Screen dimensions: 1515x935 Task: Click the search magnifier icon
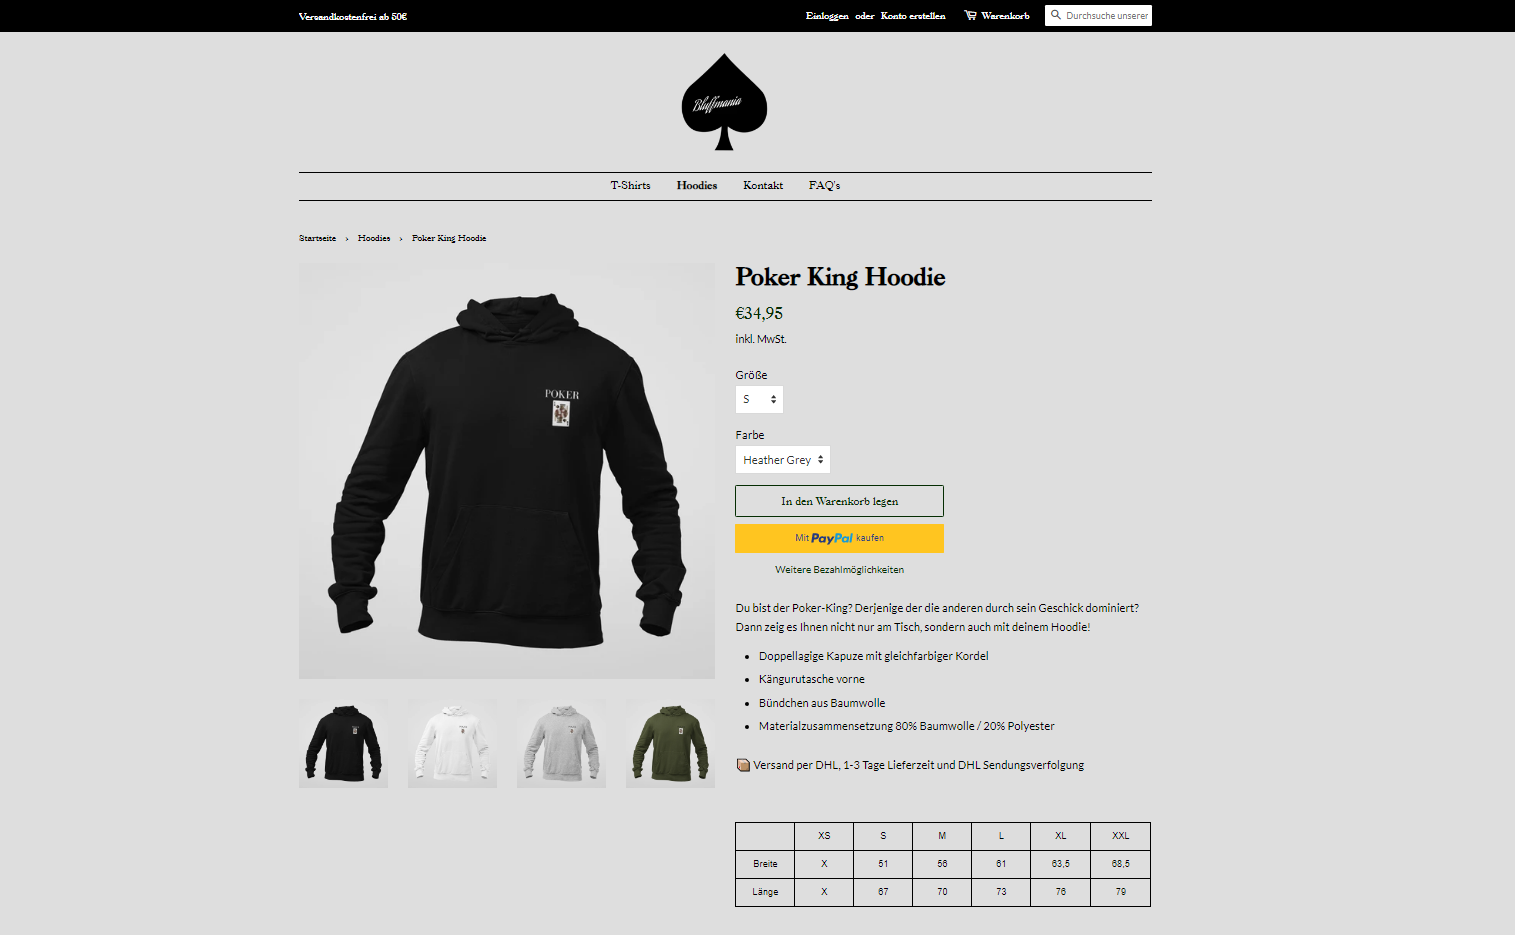(x=1055, y=15)
